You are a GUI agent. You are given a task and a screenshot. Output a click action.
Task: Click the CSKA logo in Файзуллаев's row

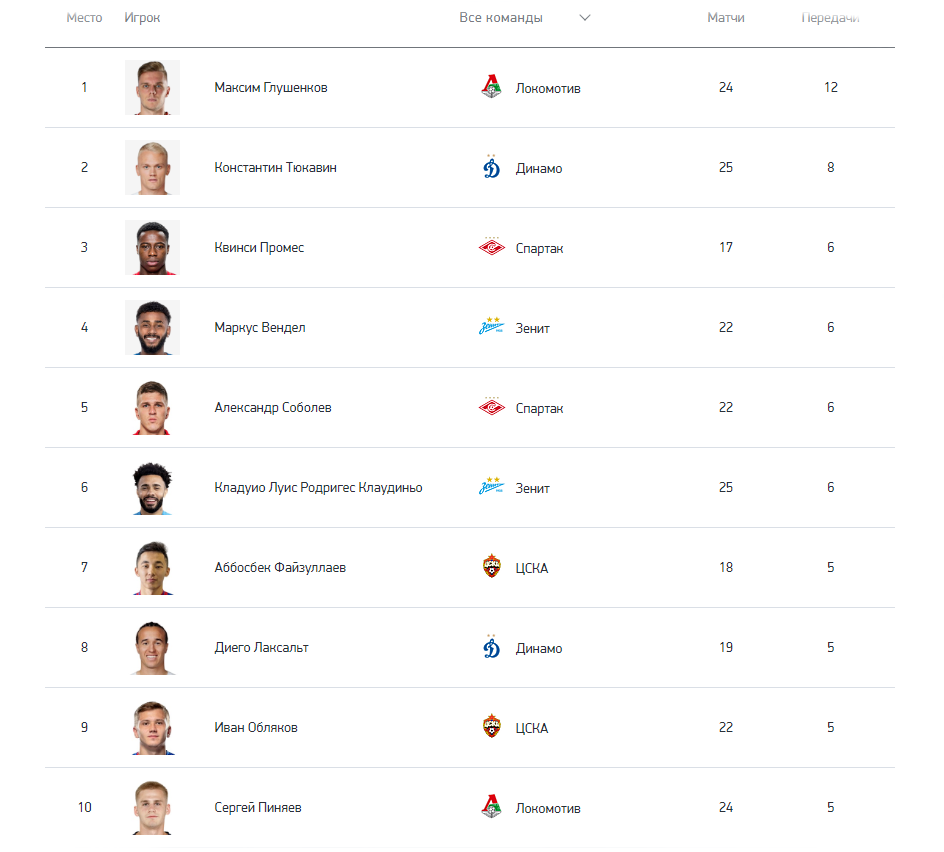pyautogui.click(x=491, y=567)
